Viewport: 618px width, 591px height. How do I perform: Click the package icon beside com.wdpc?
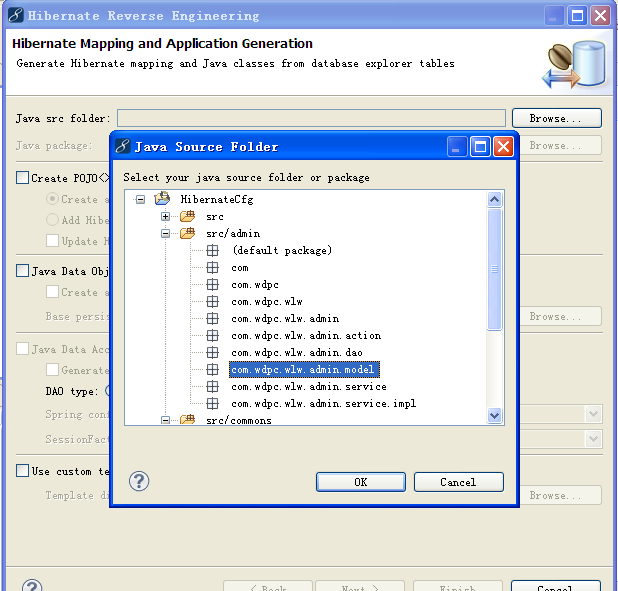pos(212,285)
